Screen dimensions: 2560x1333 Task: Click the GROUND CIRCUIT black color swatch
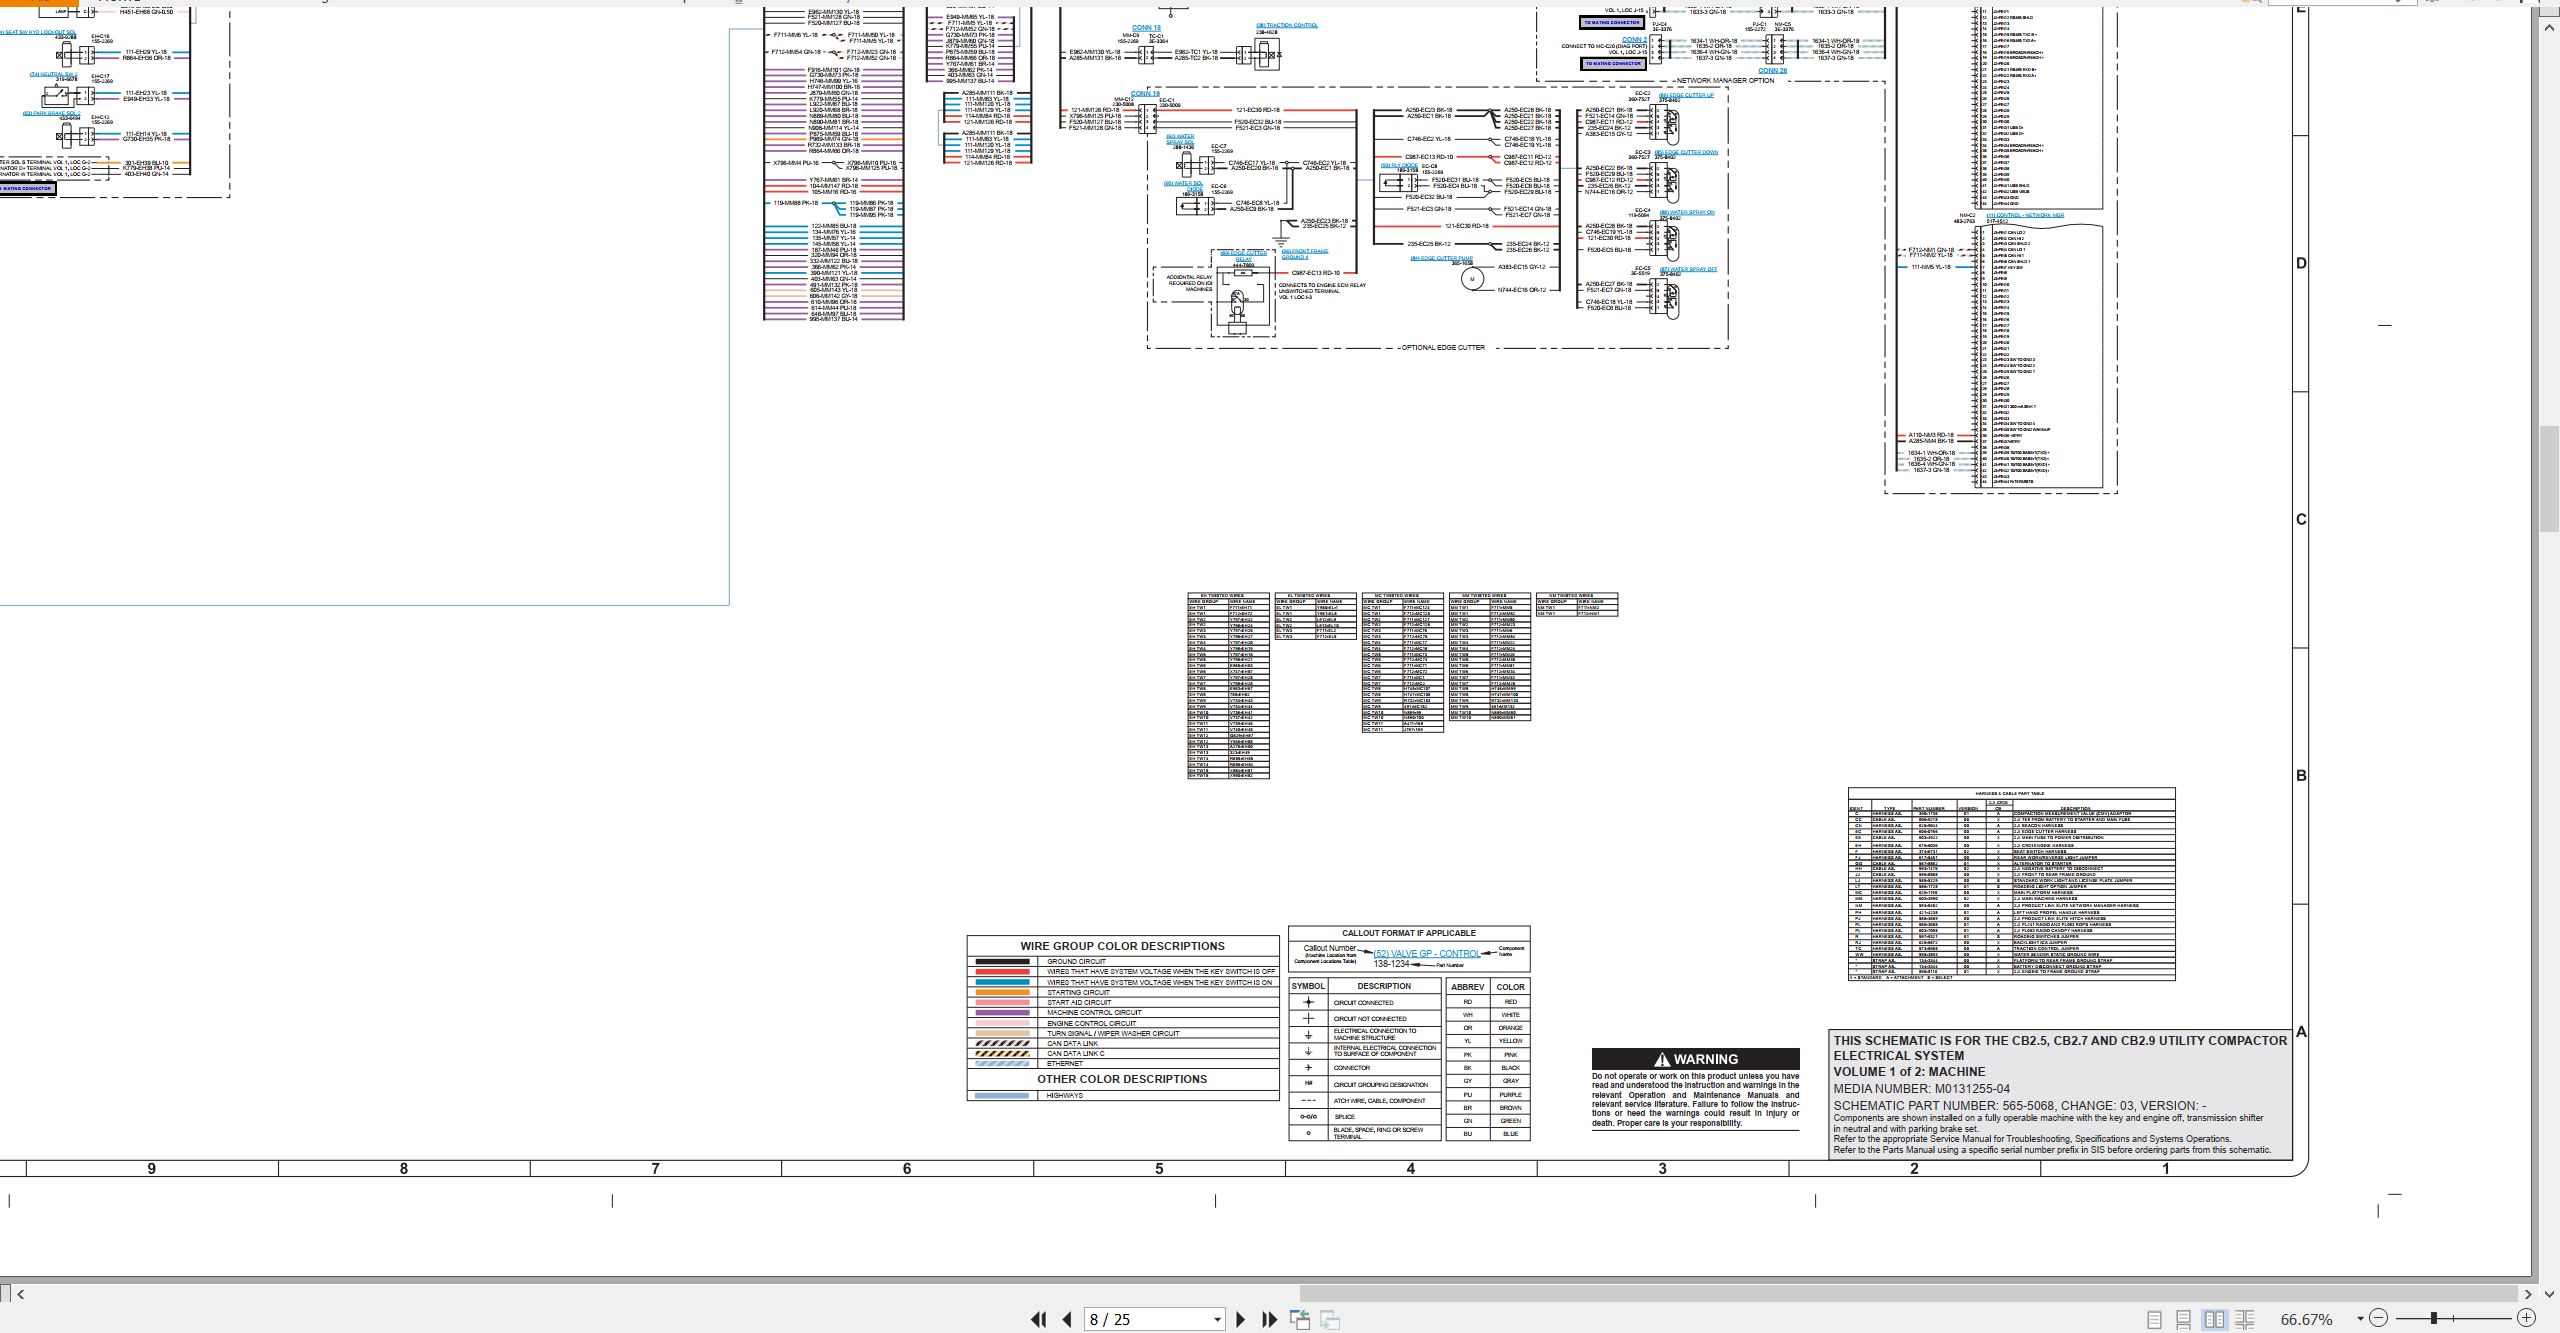1001,962
